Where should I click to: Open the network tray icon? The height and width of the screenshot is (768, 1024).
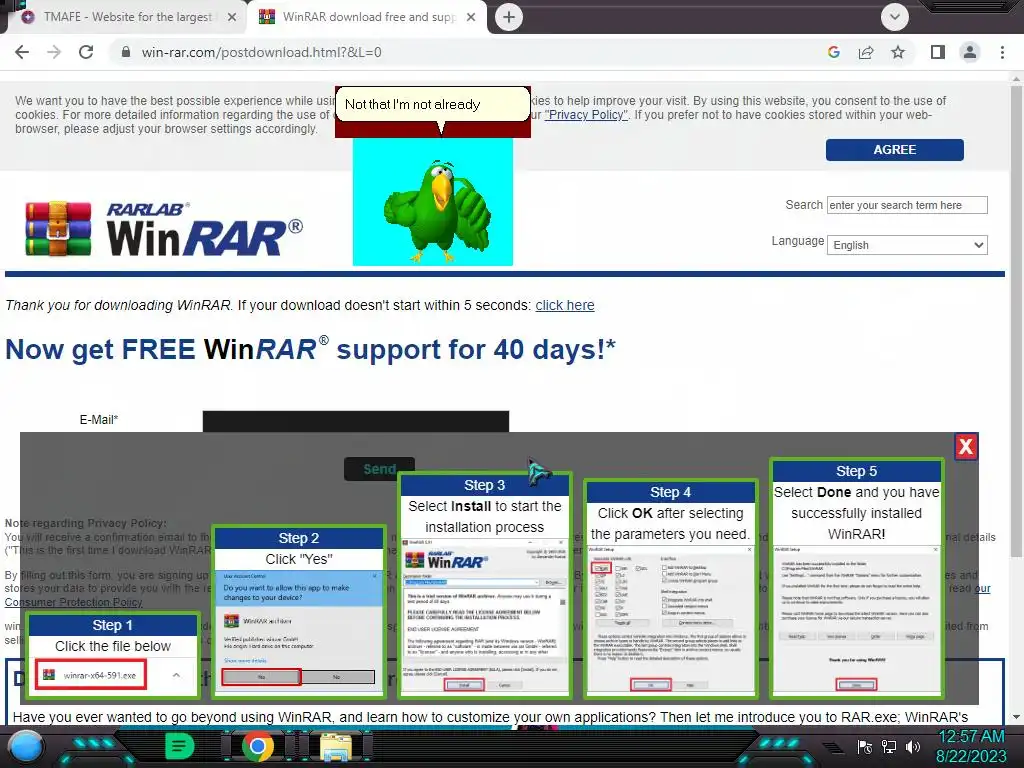(889, 747)
